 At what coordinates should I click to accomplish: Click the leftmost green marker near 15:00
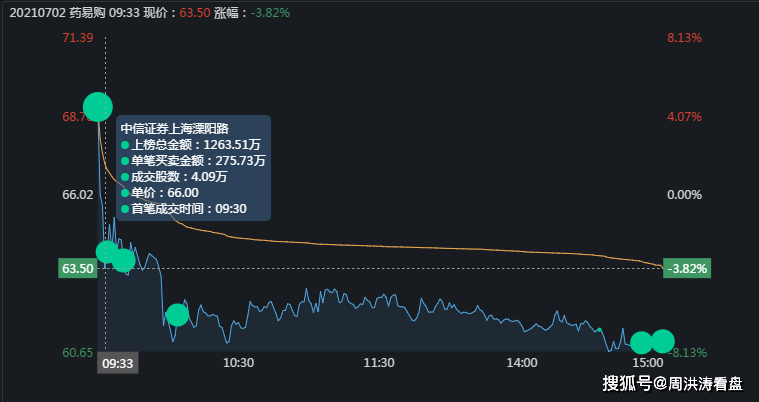[641, 343]
